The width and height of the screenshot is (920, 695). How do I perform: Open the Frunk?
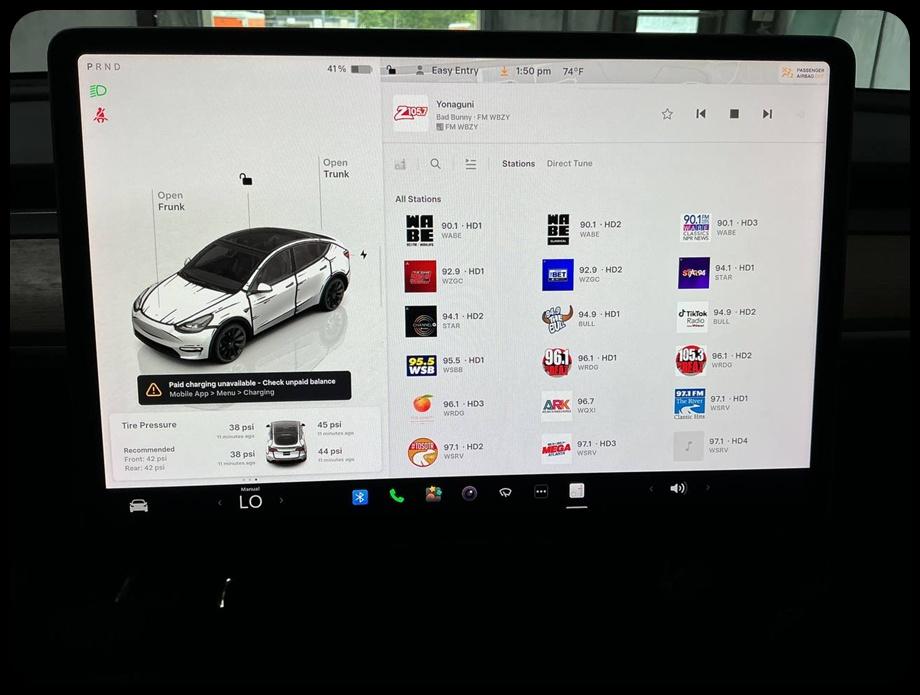click(171, 201)
